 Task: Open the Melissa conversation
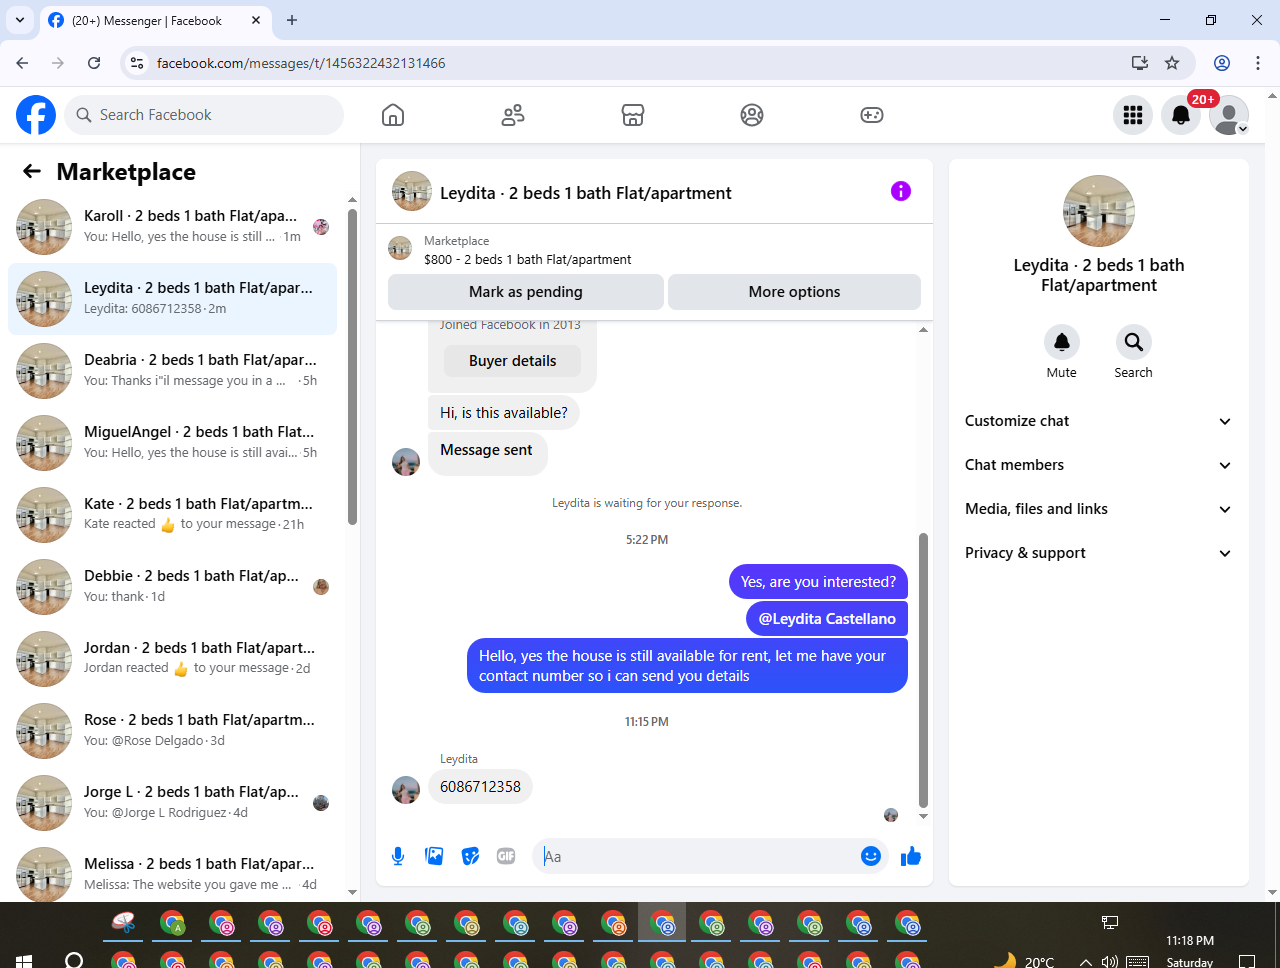coord(172,872)
